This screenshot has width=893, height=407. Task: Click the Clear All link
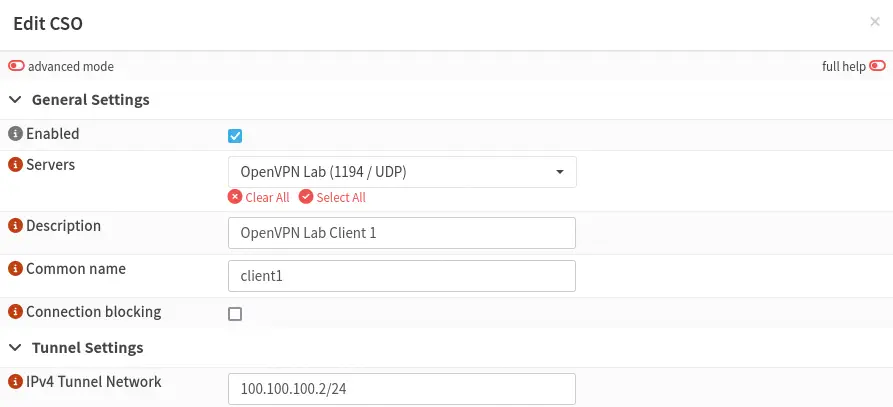[x=266, y=197]
